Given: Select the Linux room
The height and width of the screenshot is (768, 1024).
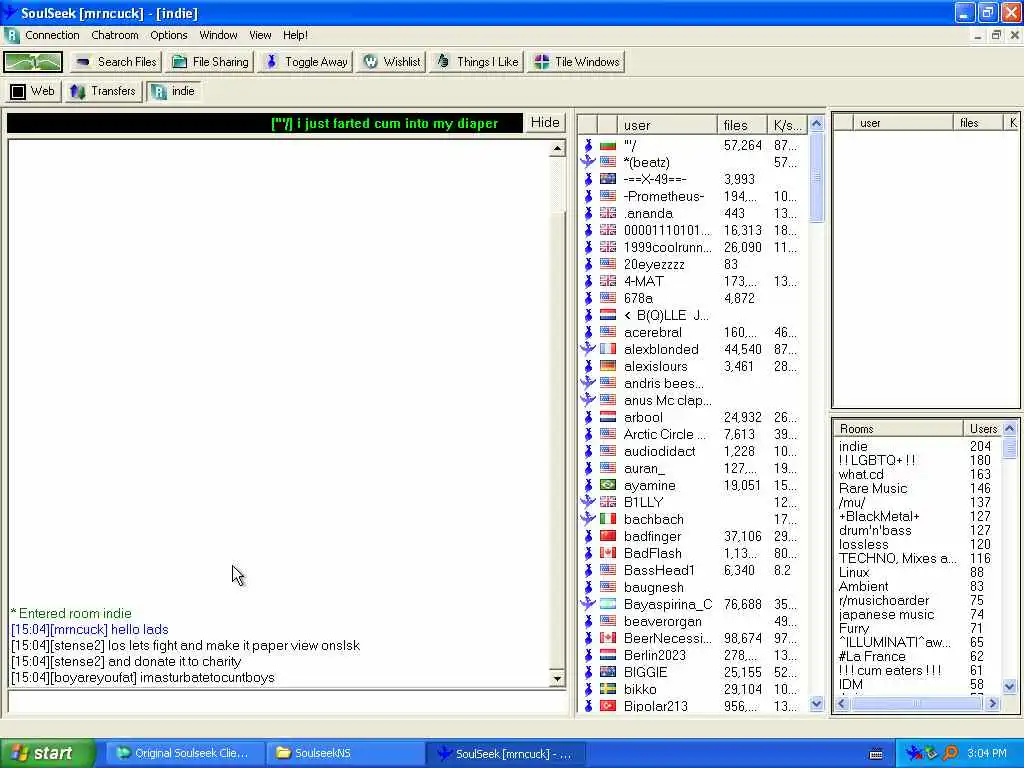Looking at the screenshot, I should [854, 572].
